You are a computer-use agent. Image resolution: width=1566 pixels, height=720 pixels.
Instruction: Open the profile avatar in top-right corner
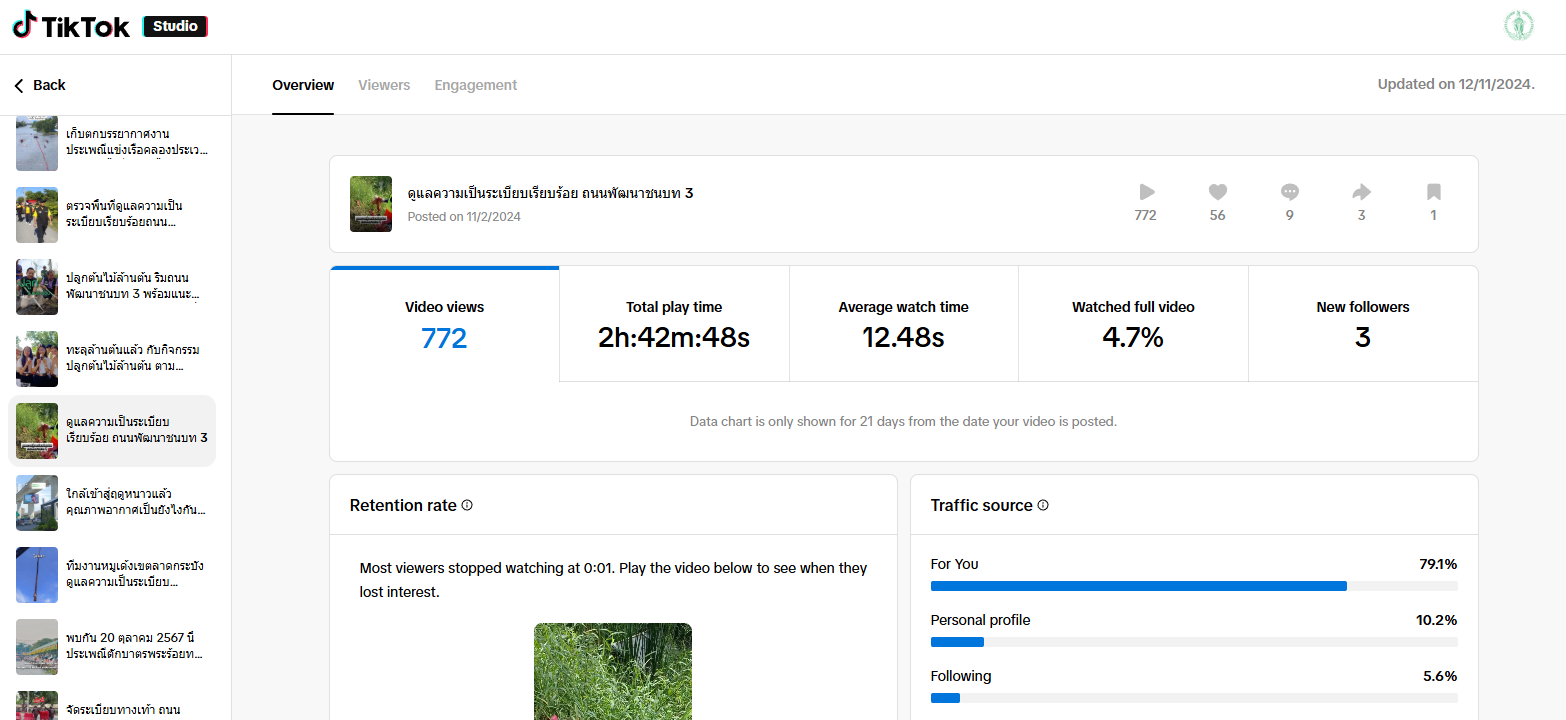click(x=1518, y=26)
